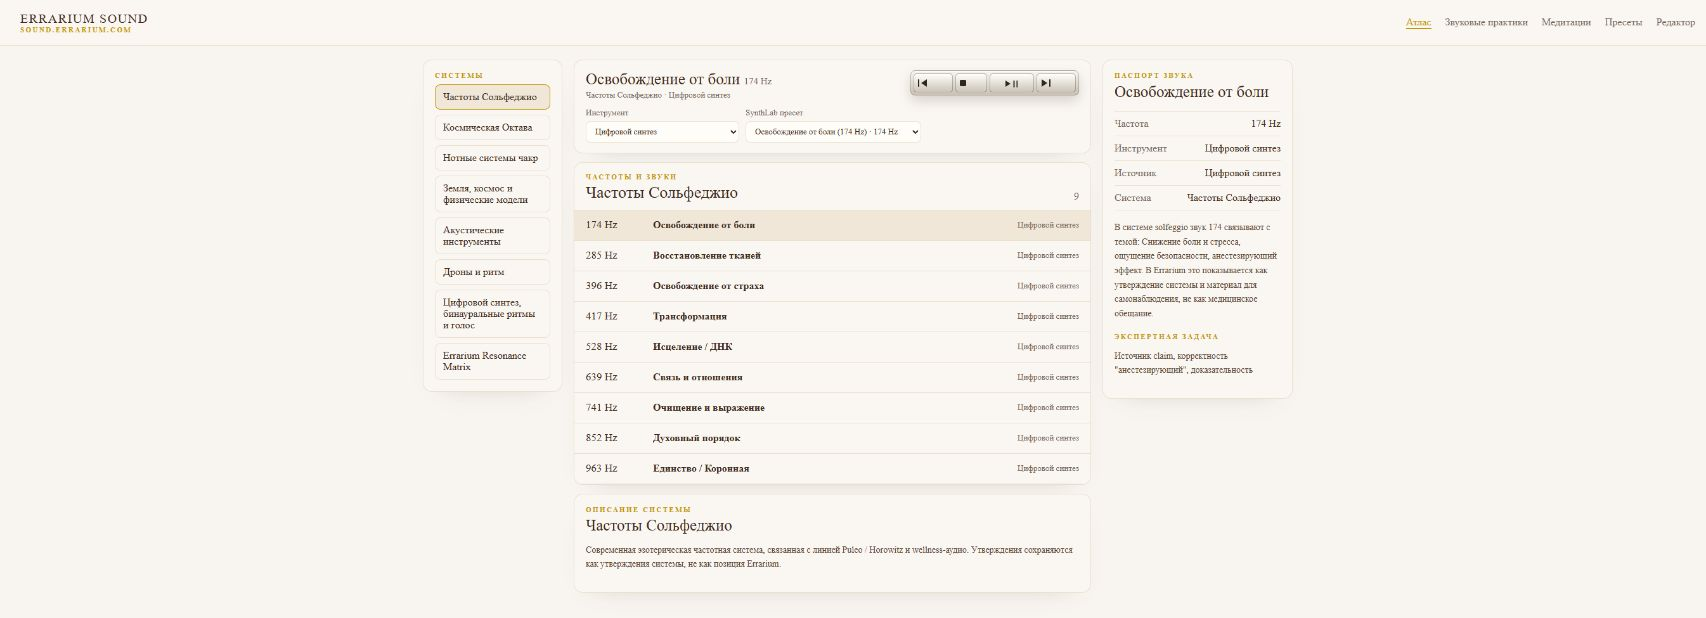Click the sound count "9" in list header
The image size is (1706, 618).
coord(1076,196)
